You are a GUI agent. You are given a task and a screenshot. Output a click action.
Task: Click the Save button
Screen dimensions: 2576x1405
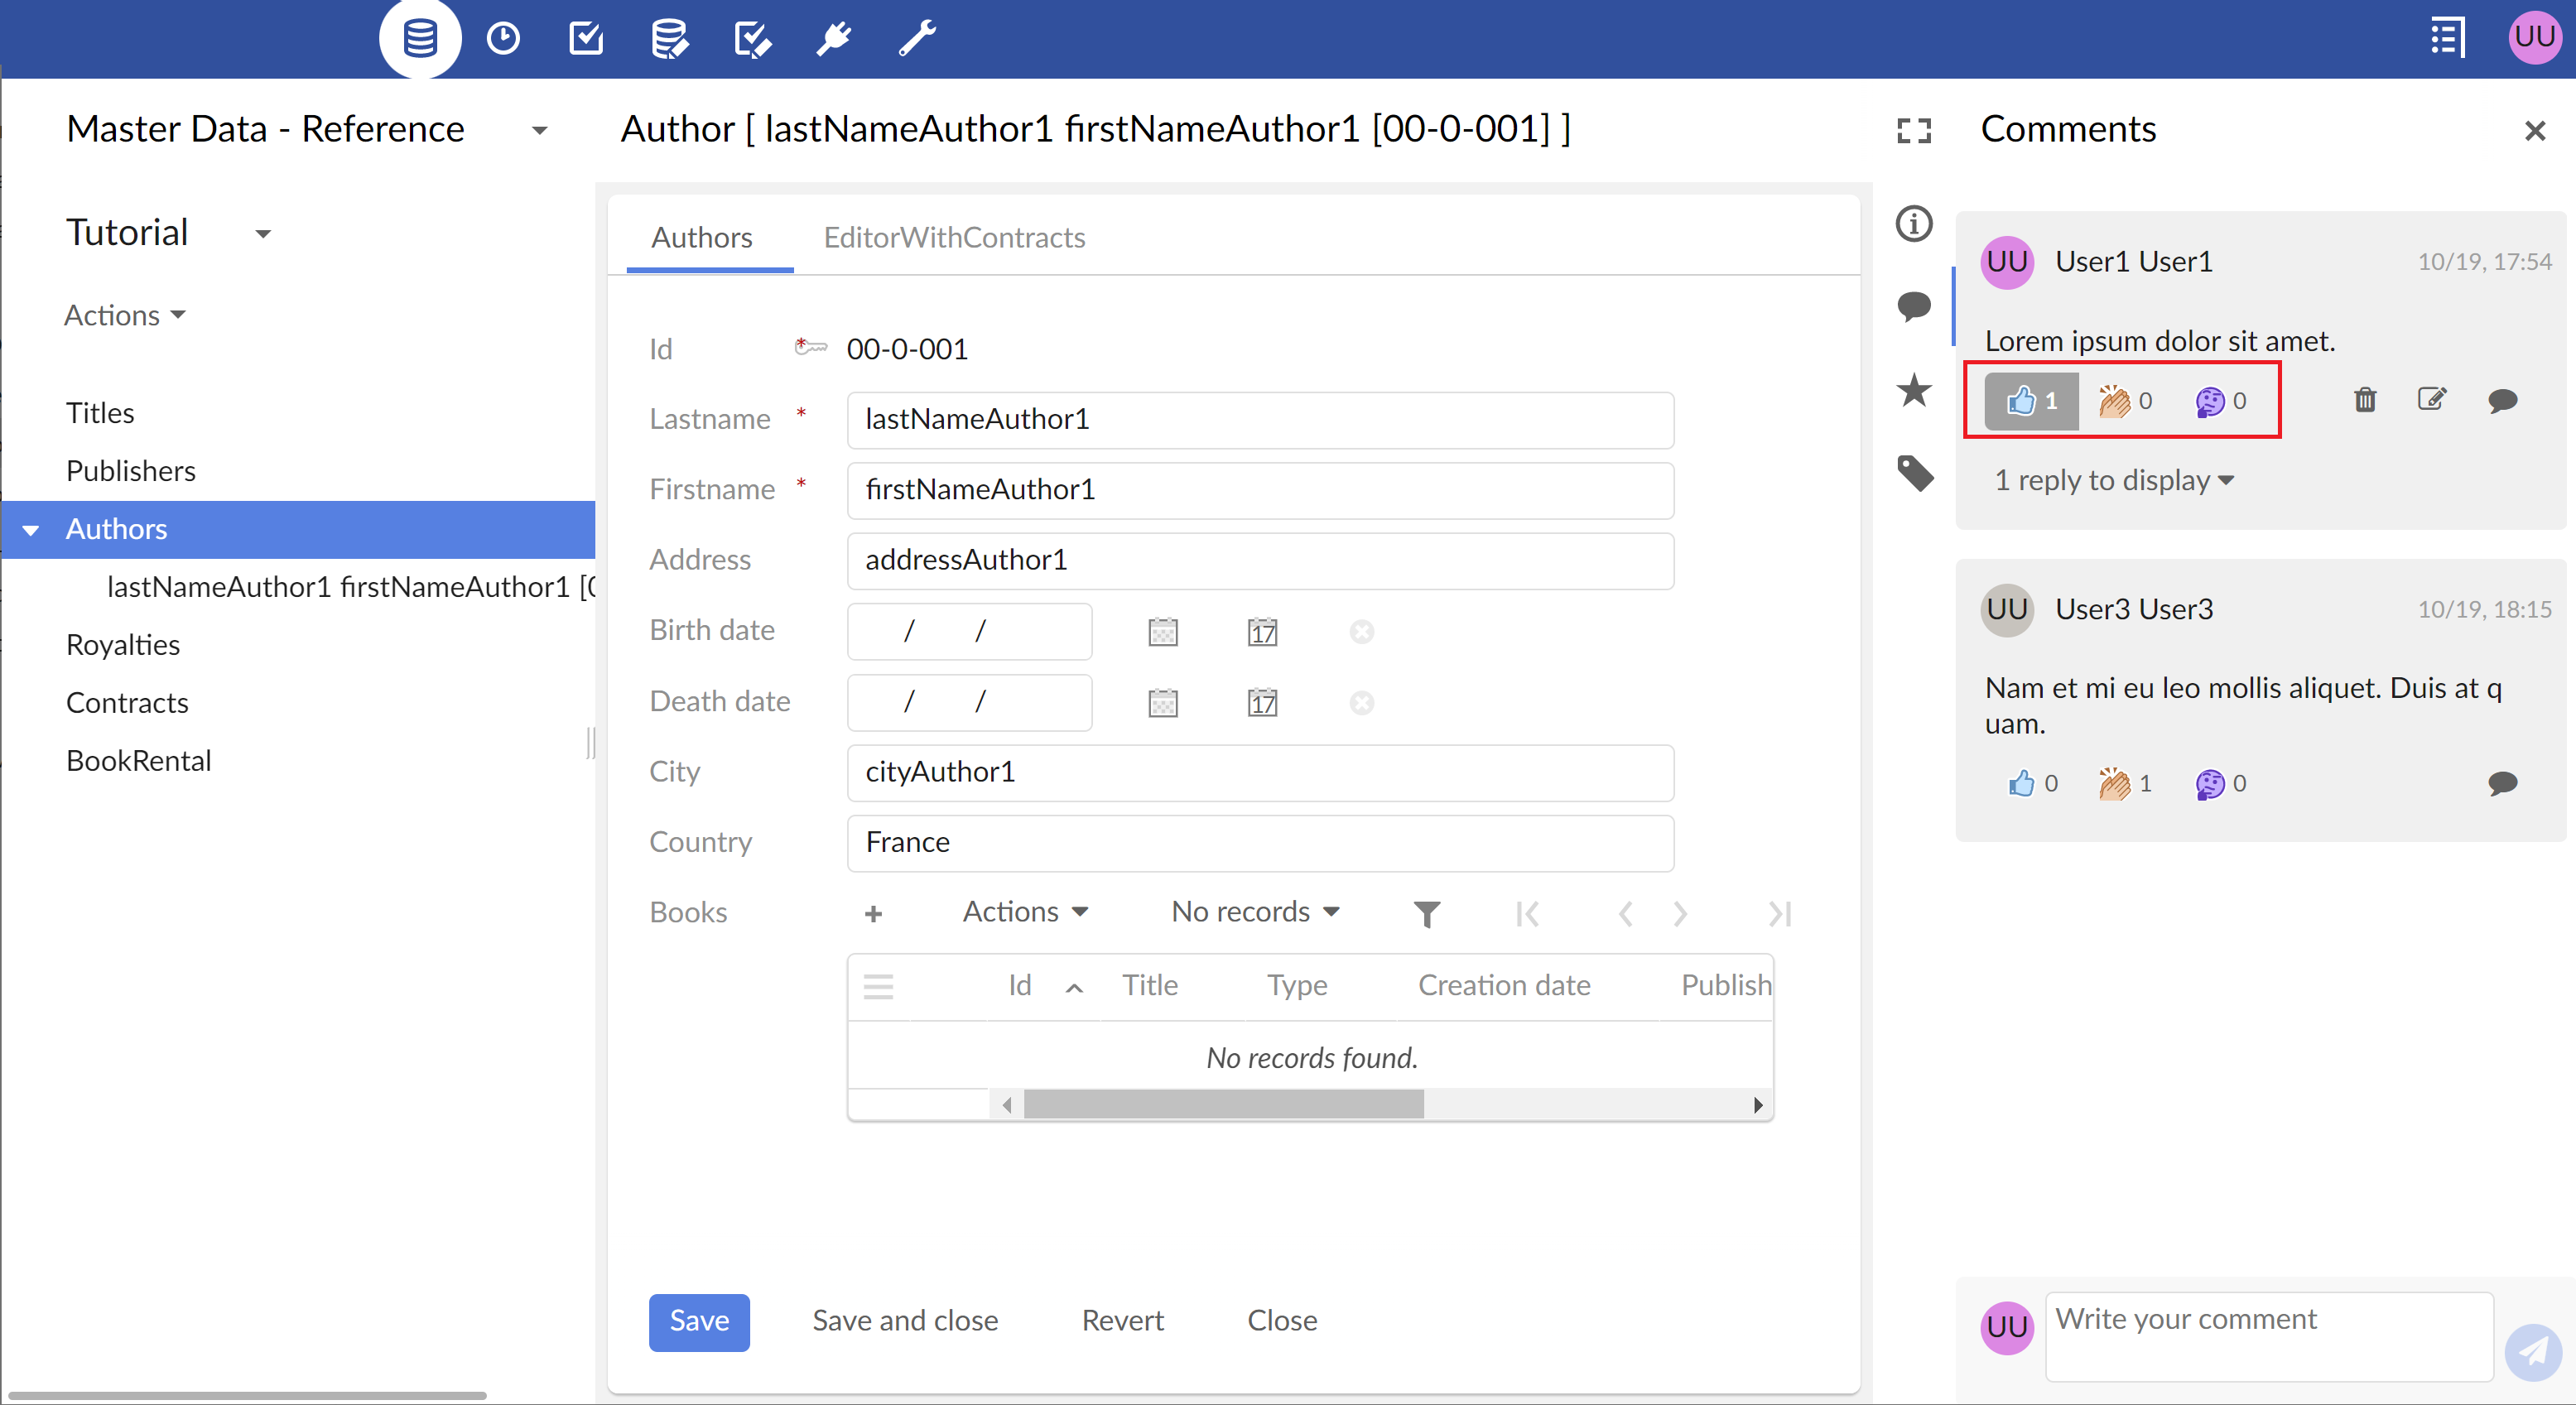coord(697,1321)
